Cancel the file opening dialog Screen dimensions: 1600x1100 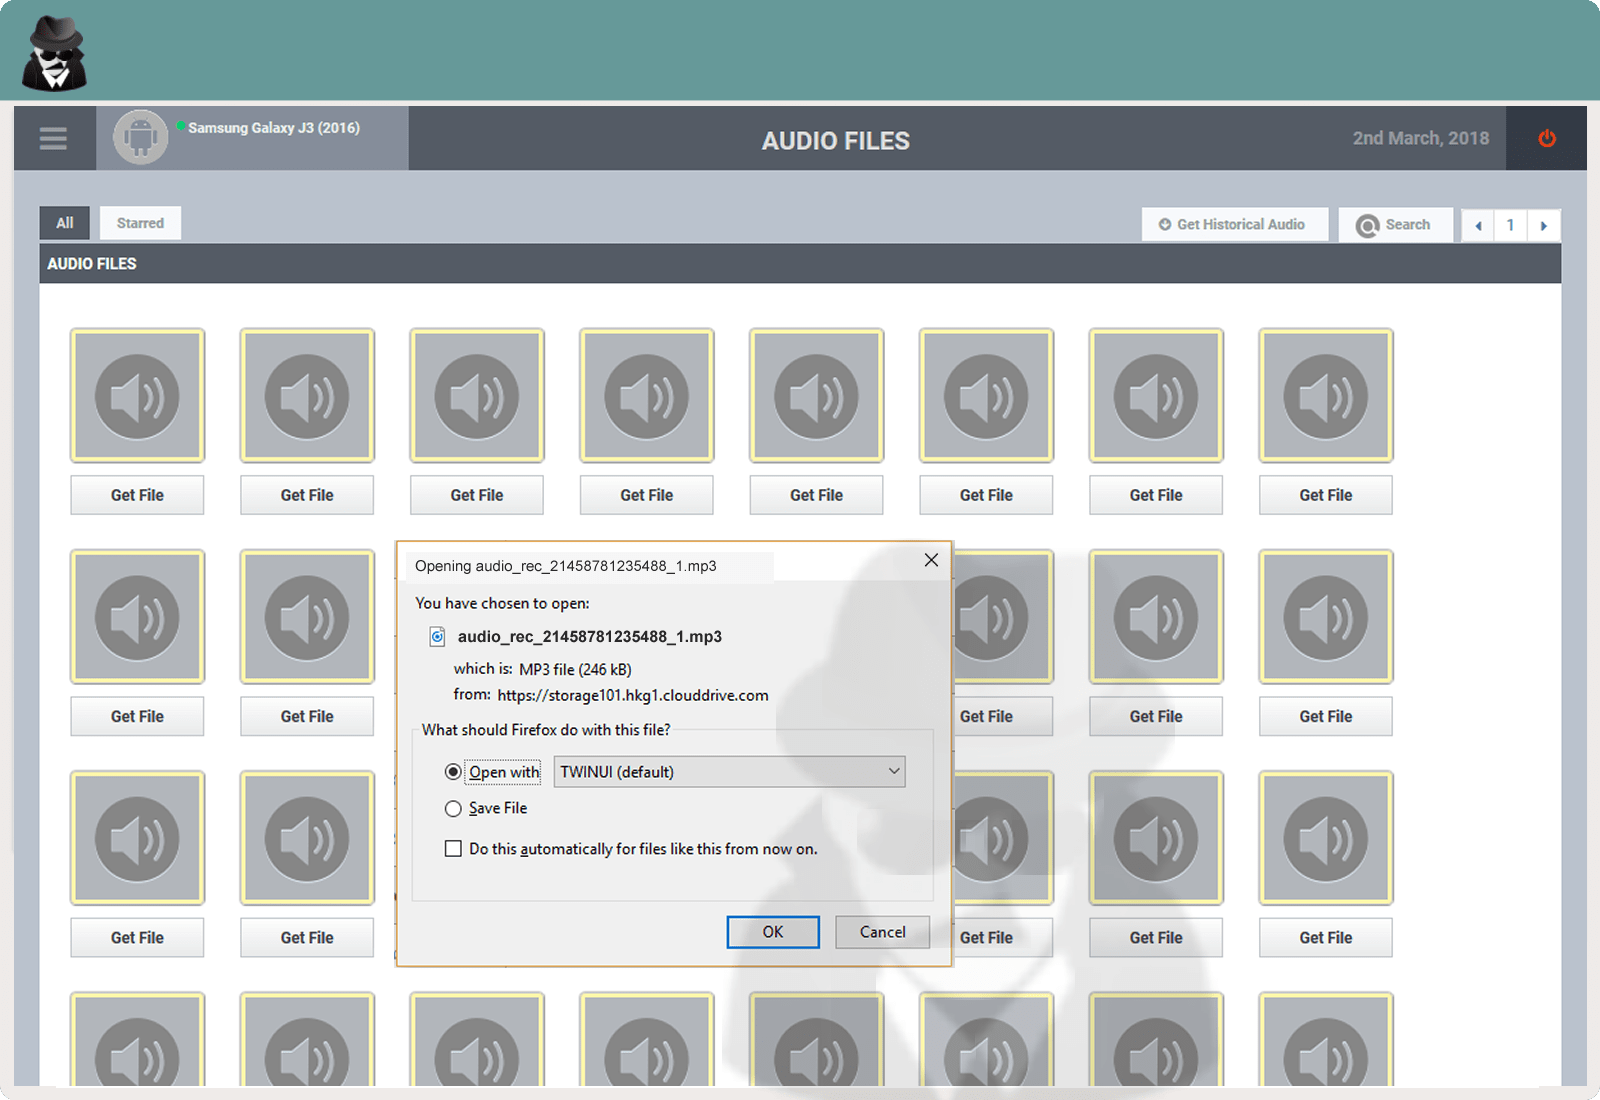tap(881, 931)
